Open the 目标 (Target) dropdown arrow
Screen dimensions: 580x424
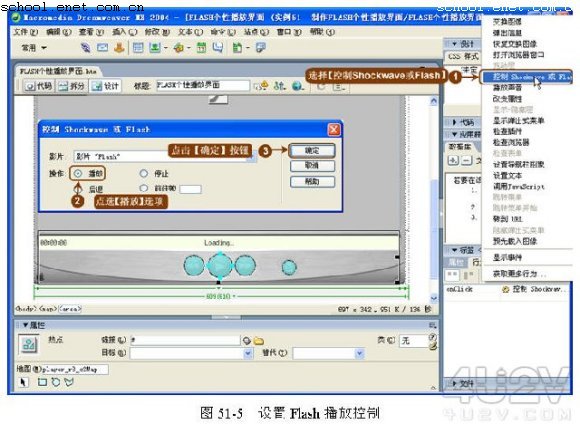[x=248, y=354]
